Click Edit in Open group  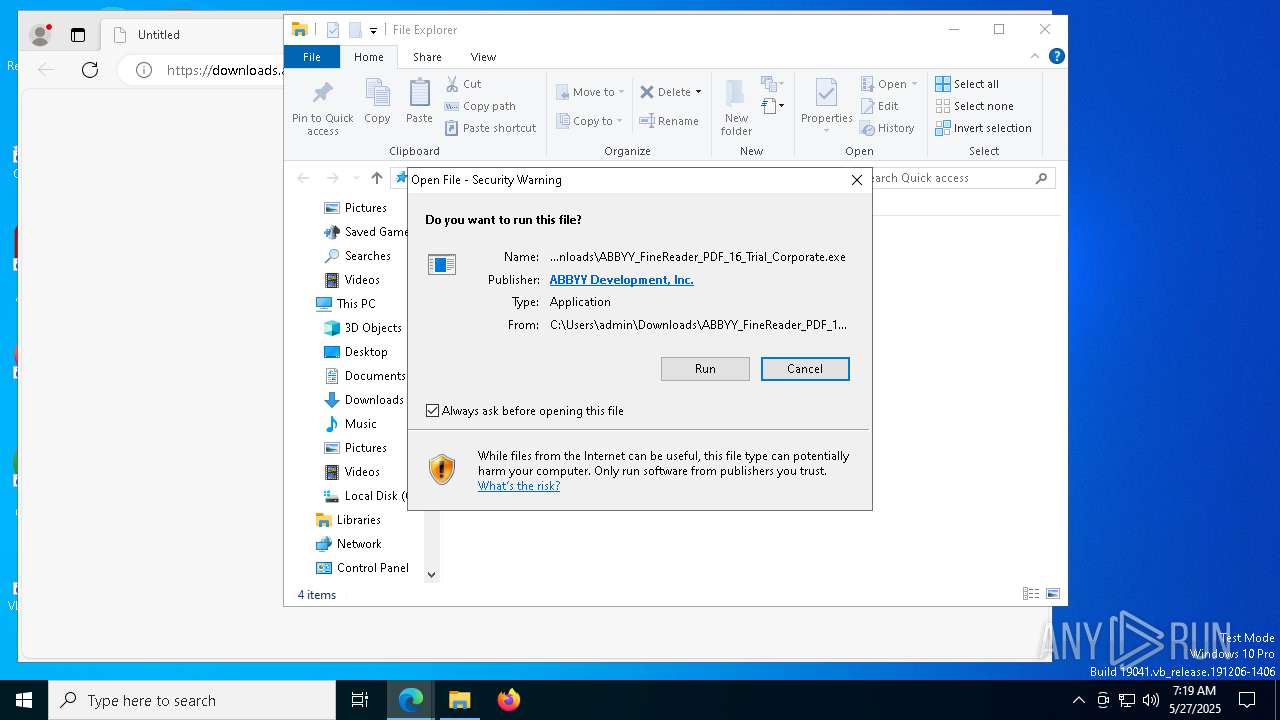pos(879,106)
